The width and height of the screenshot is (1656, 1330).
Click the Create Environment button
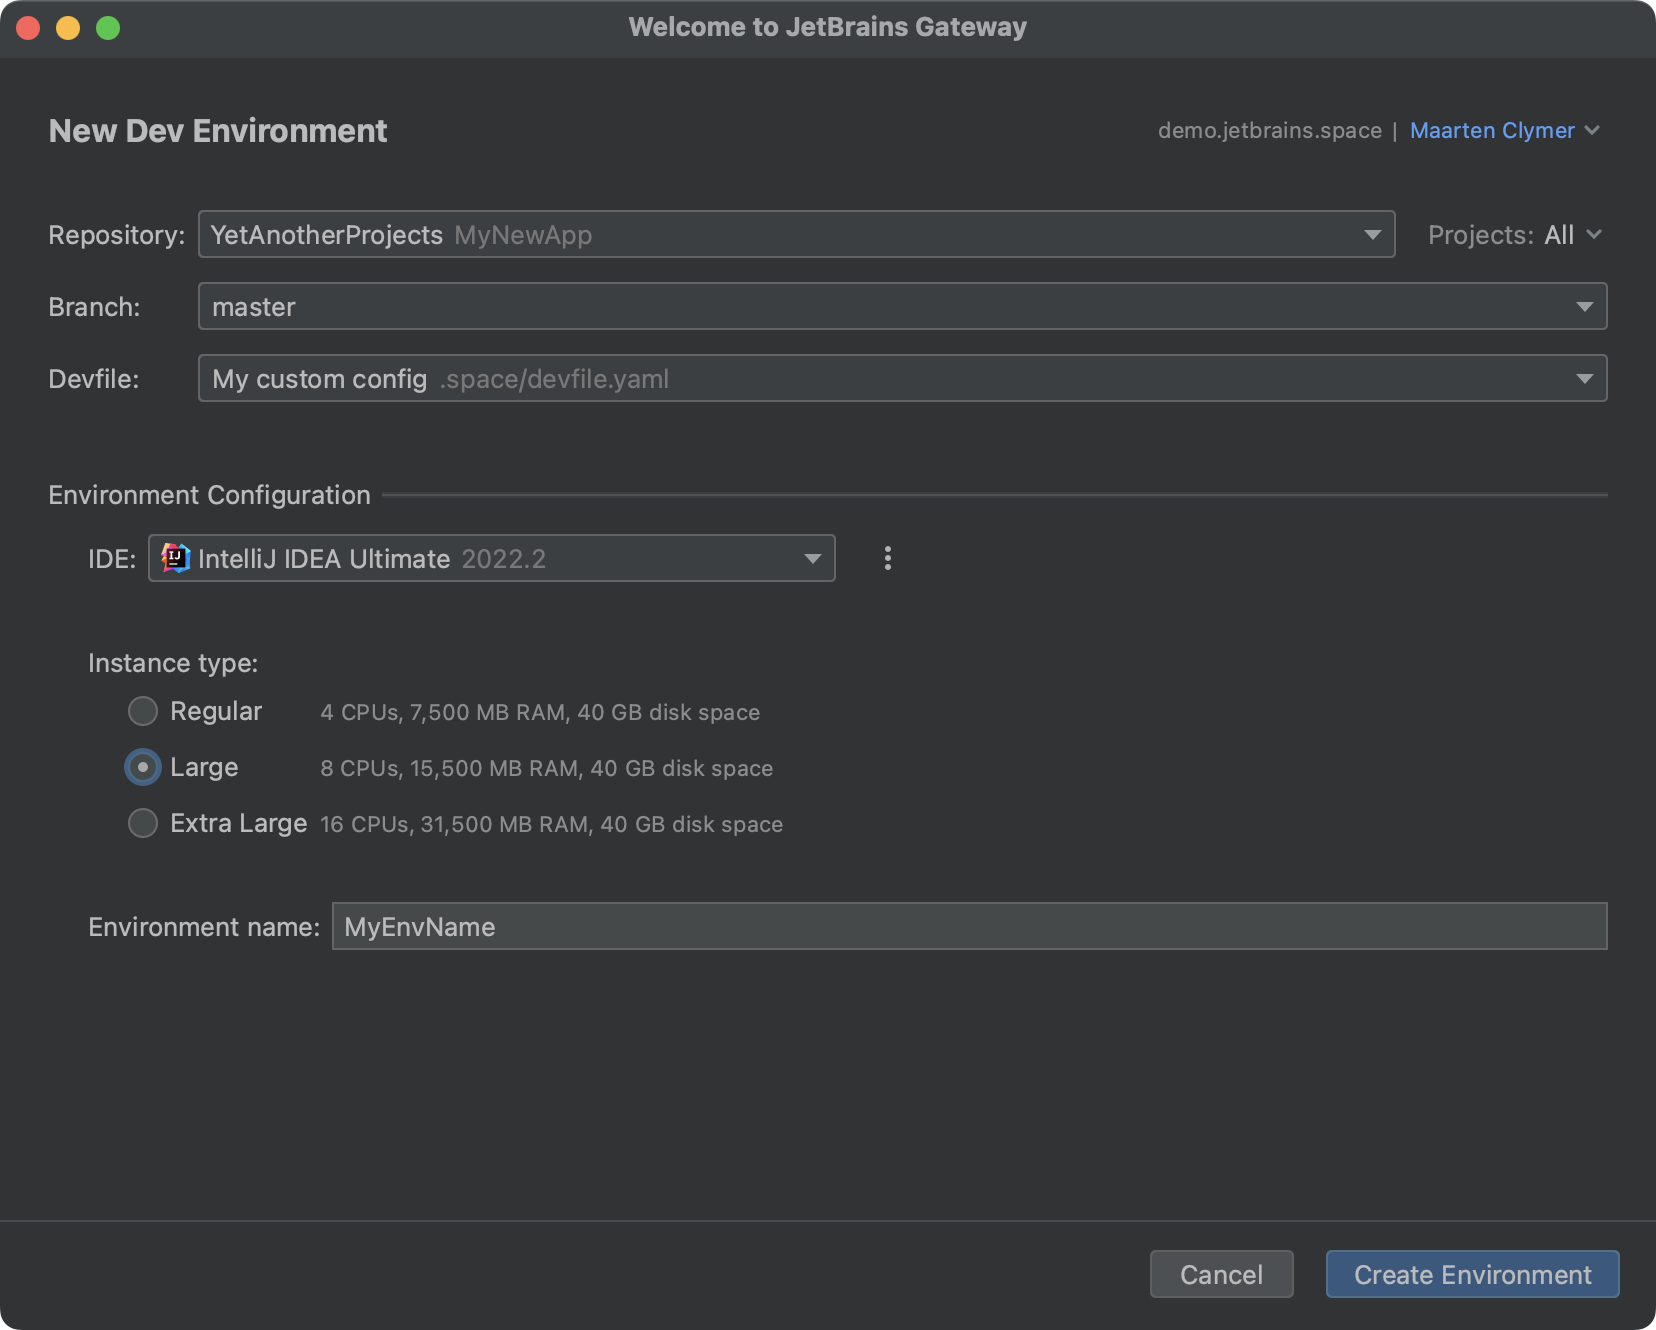1471,1274
